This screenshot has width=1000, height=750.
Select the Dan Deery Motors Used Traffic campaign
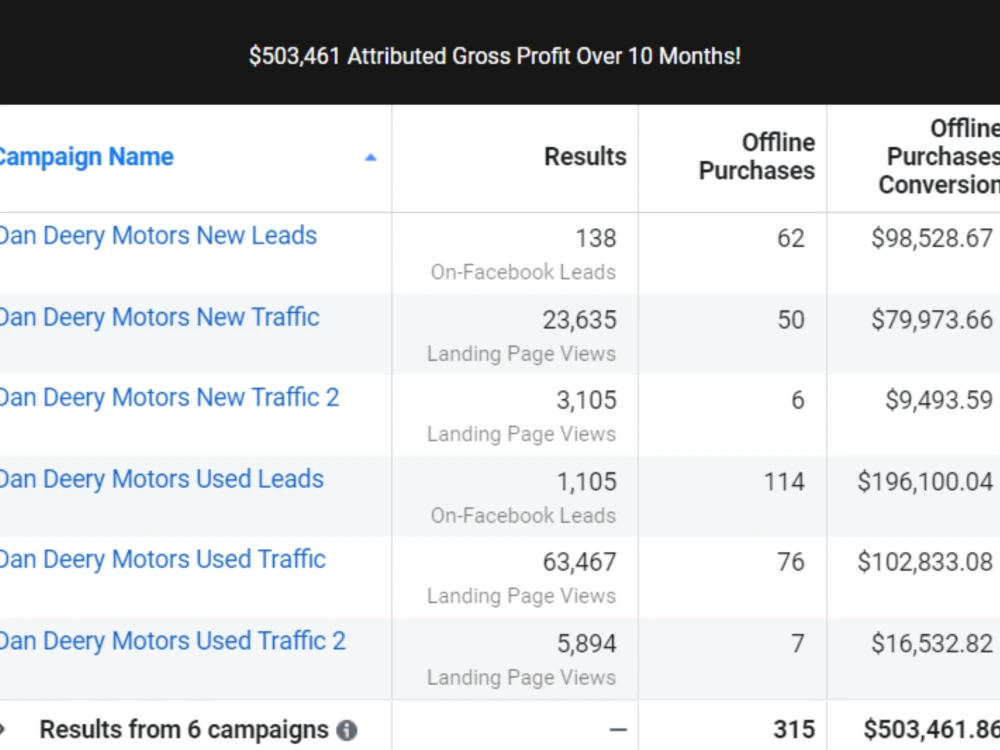[x=163, y=560]
